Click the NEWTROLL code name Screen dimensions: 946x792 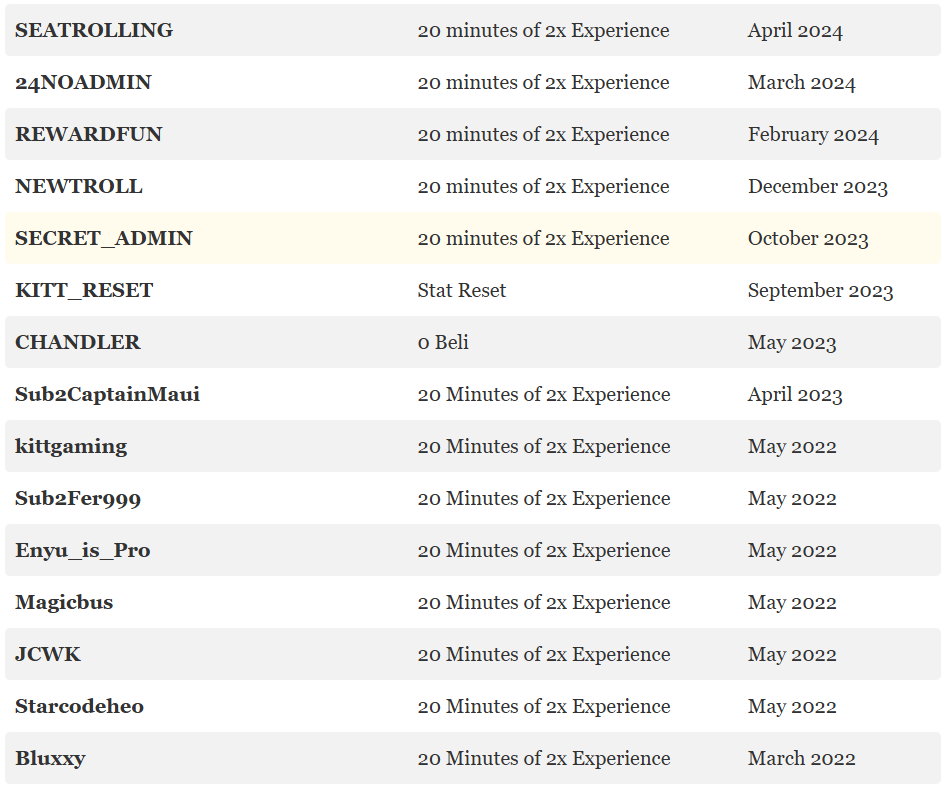pyautogui.click(x=79, y=187)
